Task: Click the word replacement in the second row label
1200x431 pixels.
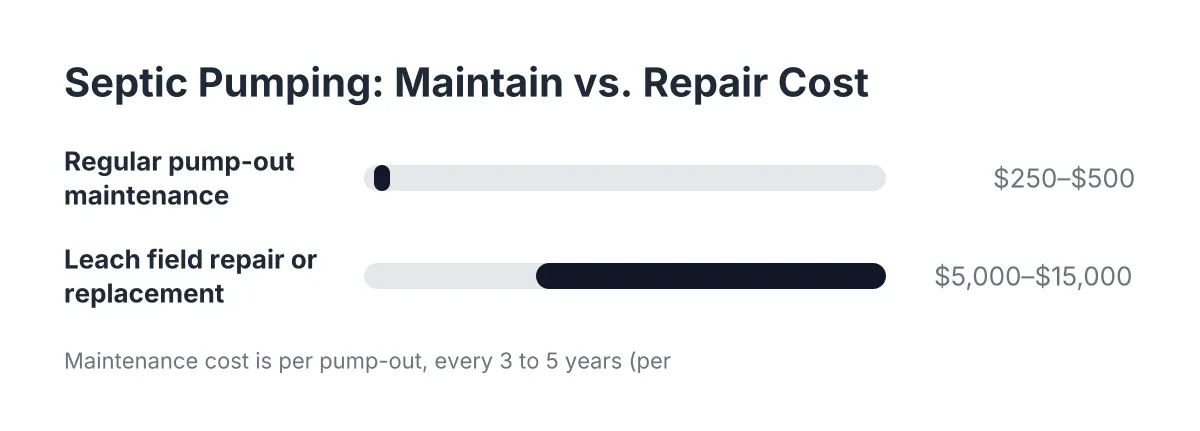Action: click(144, 294)
